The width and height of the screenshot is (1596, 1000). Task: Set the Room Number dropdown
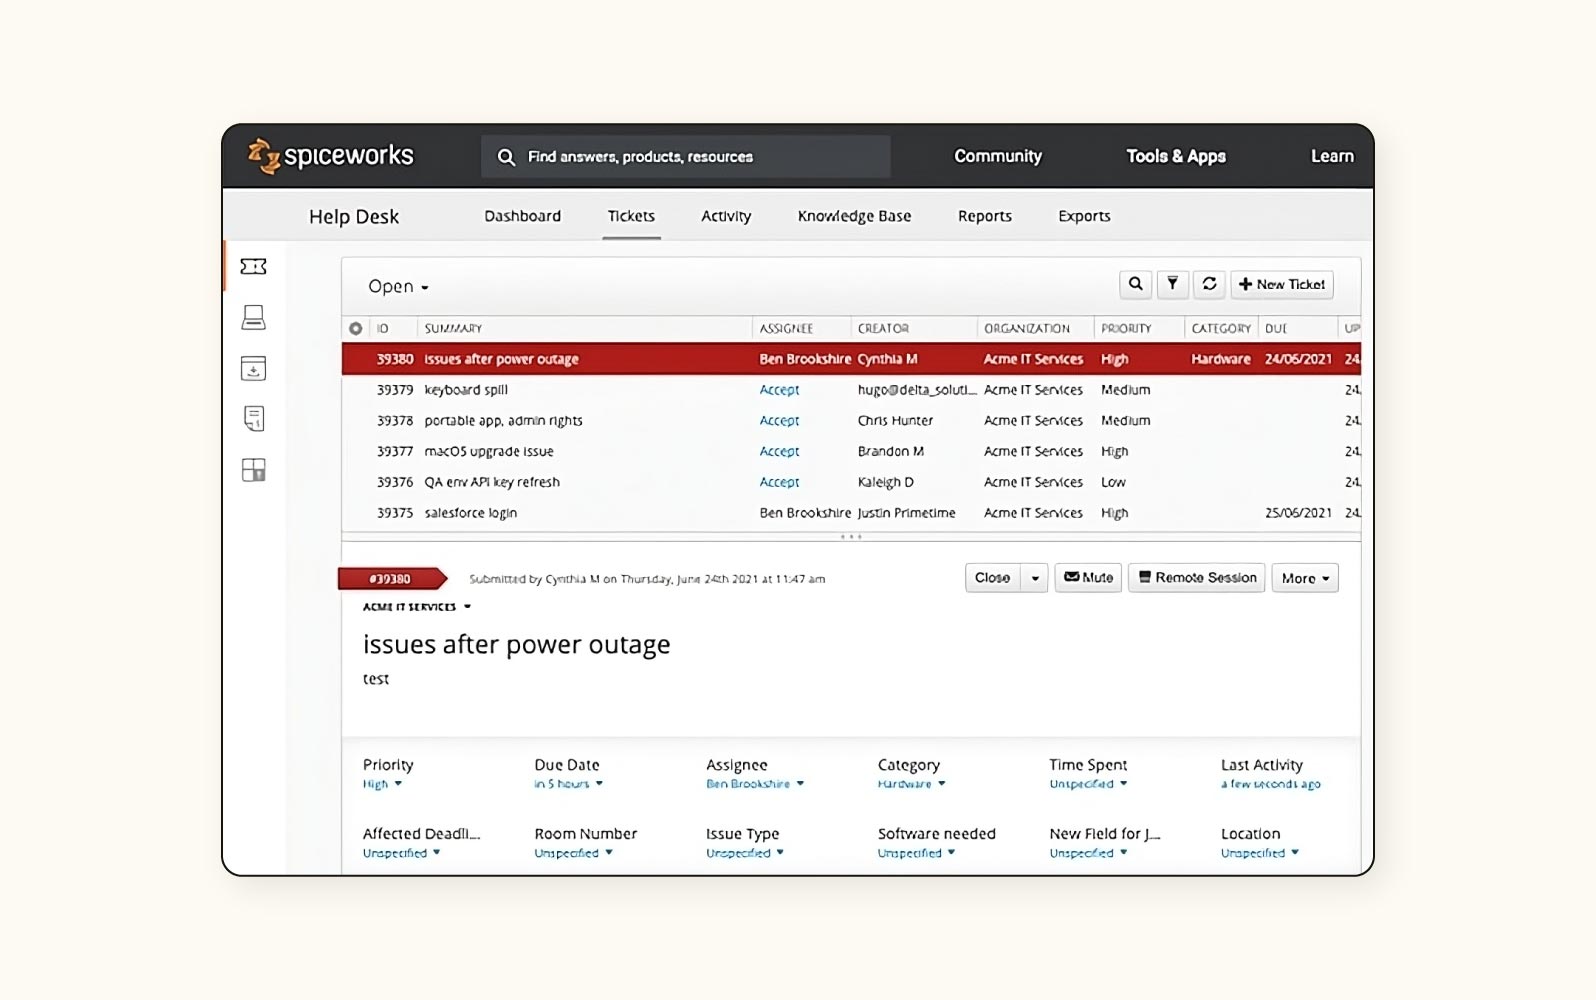(573, 853)
